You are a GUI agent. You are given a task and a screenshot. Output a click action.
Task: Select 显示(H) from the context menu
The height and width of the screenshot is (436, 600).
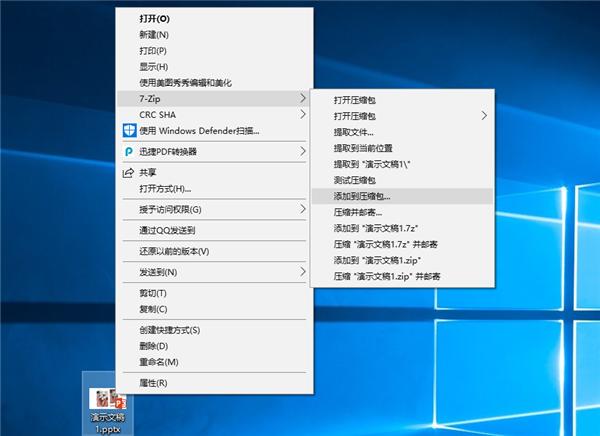pos(214,67)
